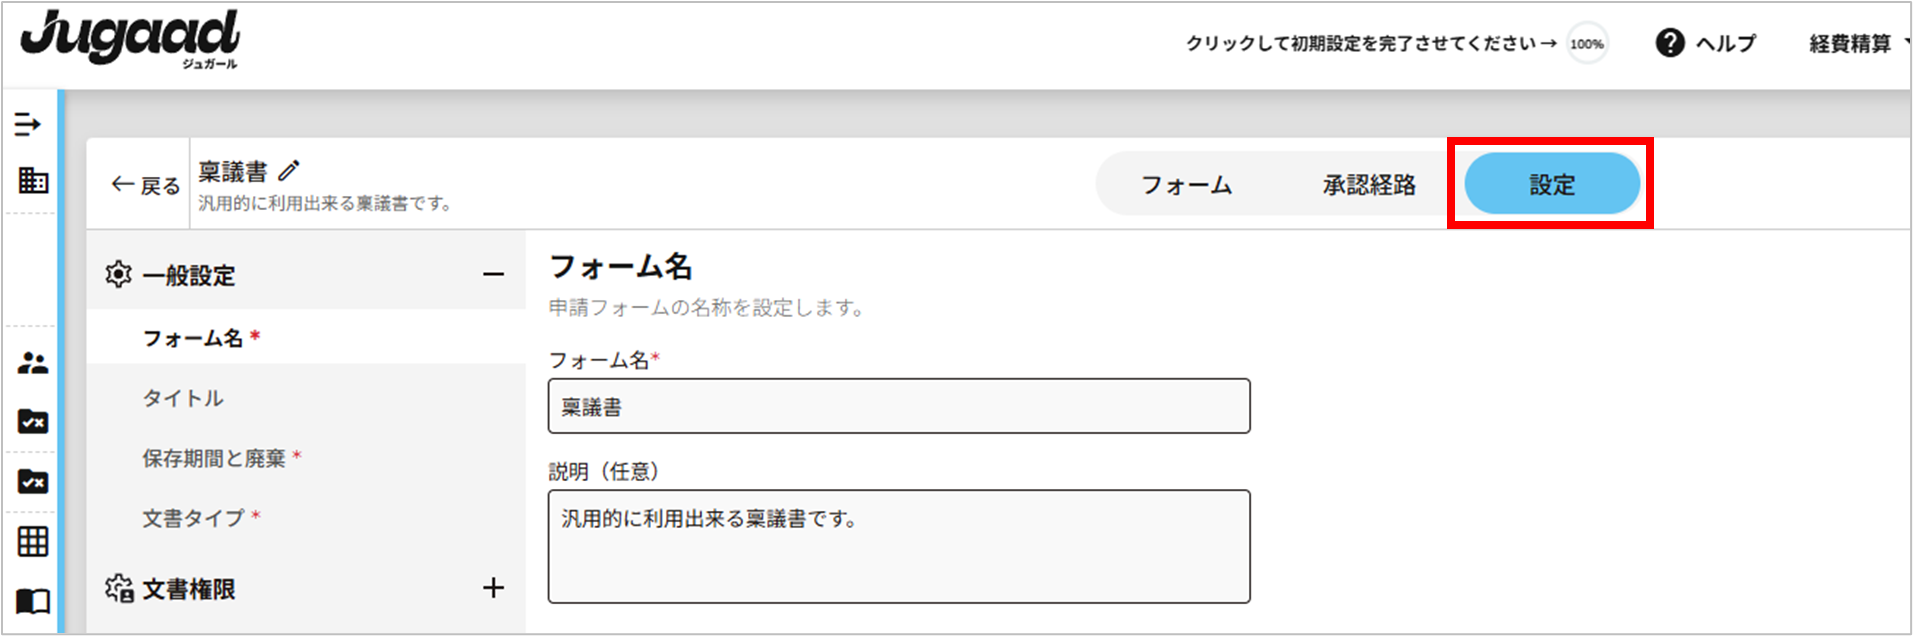Viewport: 1913px width, 636px height.
Task: Select the 設定 tab
Action: 1551,185
